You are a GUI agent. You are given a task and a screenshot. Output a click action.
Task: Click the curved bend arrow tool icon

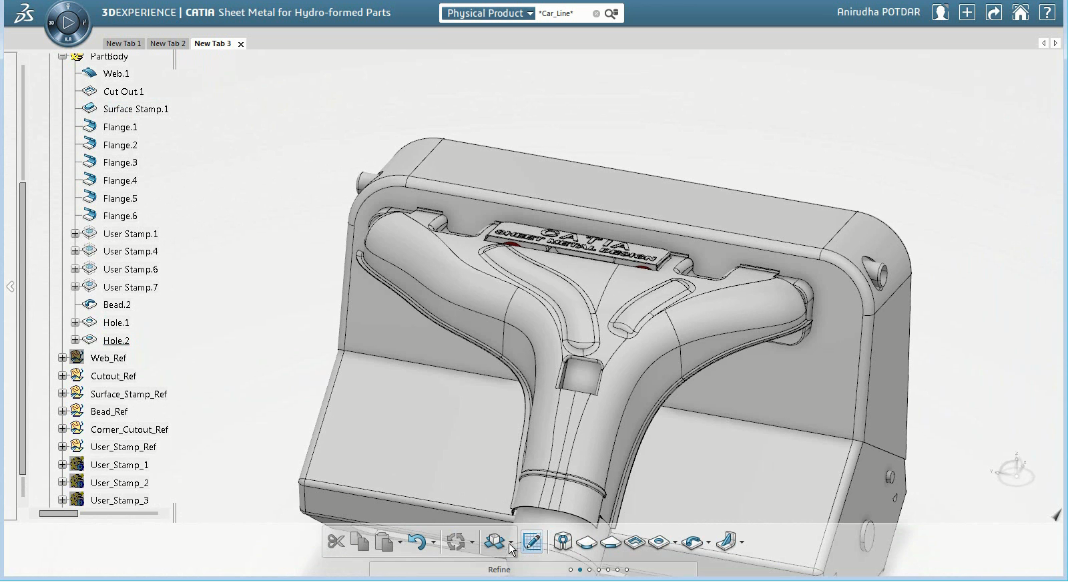coord(692,542)
